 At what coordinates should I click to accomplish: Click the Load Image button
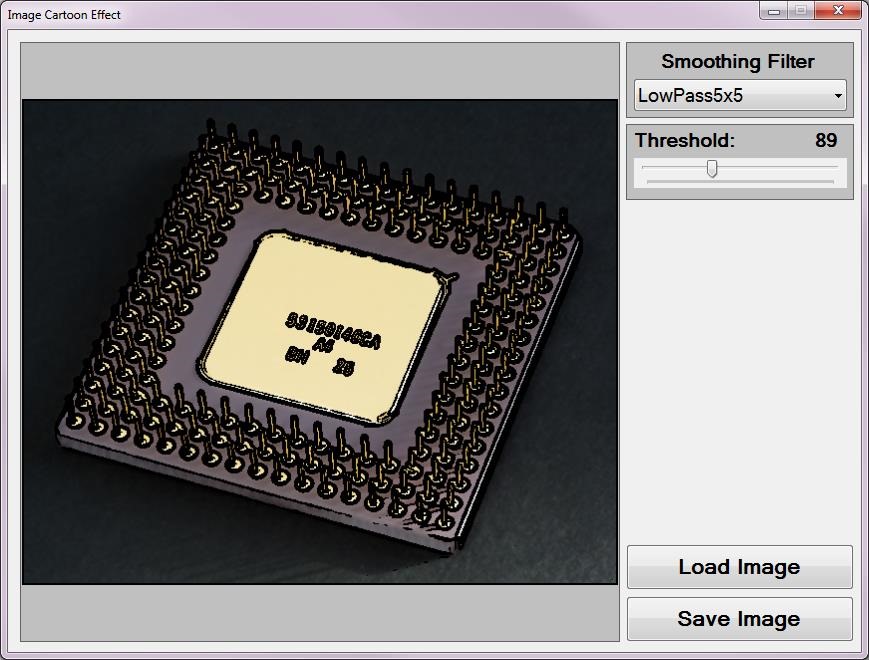[x=739, y=567]
